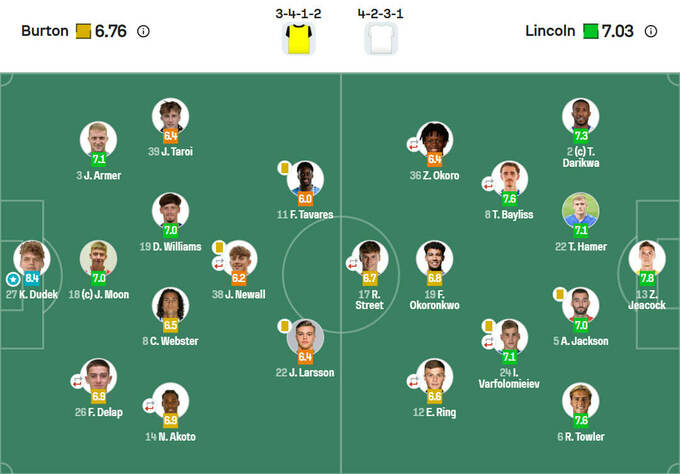Click the info icon beside Lincoln's rating
This screenshot has width=680, height=474.
651,31
